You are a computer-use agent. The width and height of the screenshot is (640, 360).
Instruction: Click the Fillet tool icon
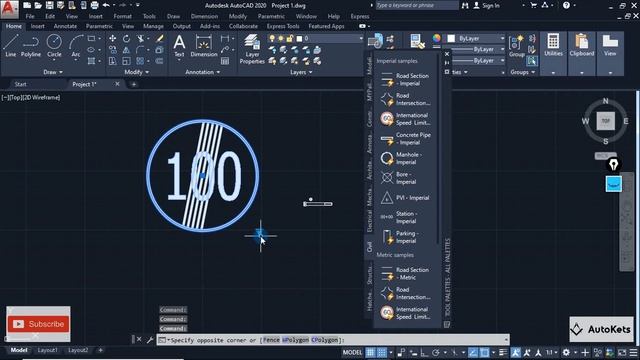[x=140, y=50]
